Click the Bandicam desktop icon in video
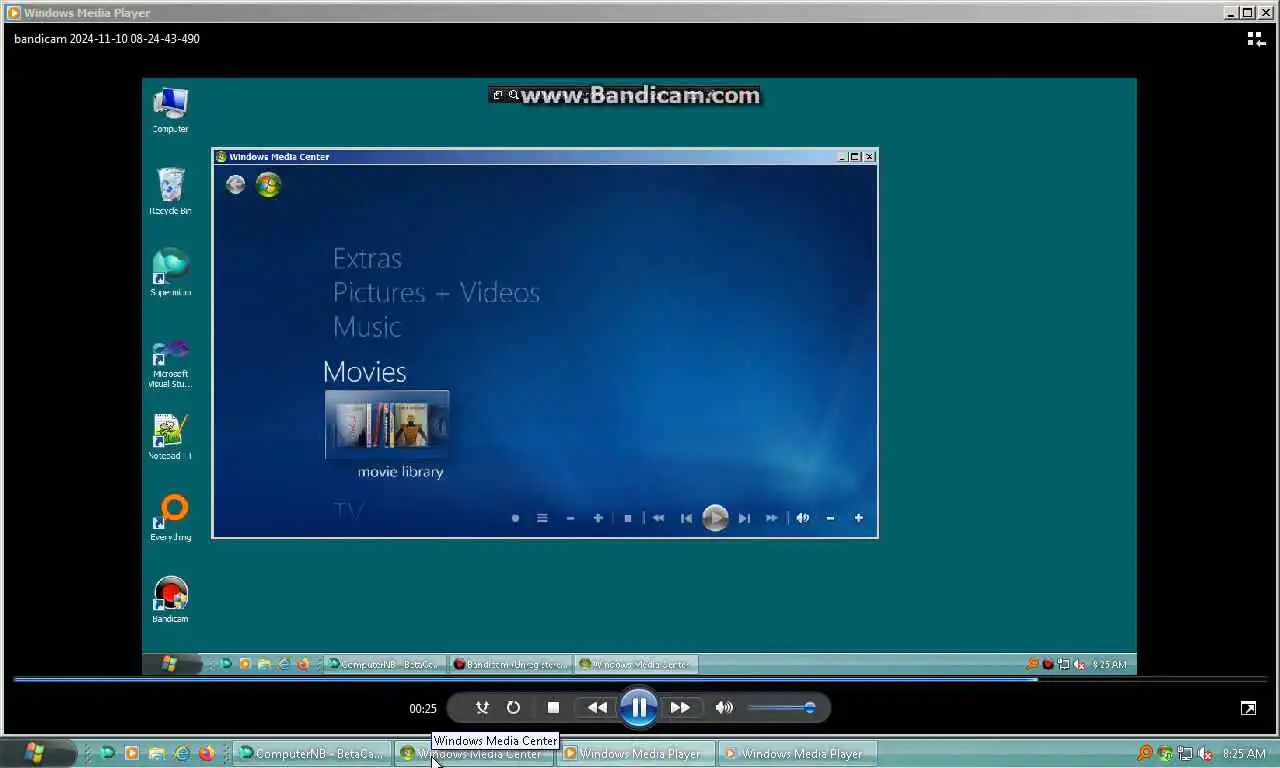Viewport: 1280px width, 768px height. click(170, 600)
